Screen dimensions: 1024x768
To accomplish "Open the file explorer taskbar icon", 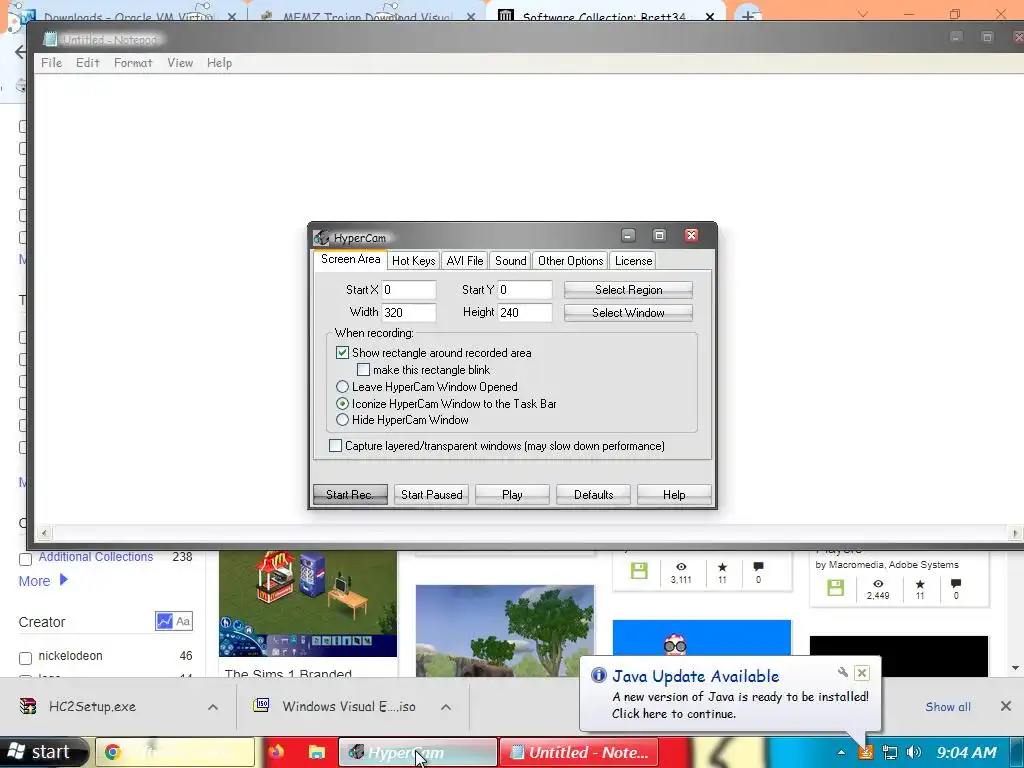I will point(317,752).
